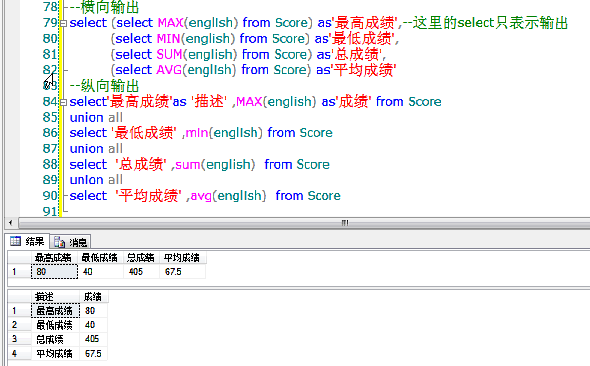
Task: Click the horizontal scrollbar left arrow
Action: pyautogui.click(x=11, y=223)
